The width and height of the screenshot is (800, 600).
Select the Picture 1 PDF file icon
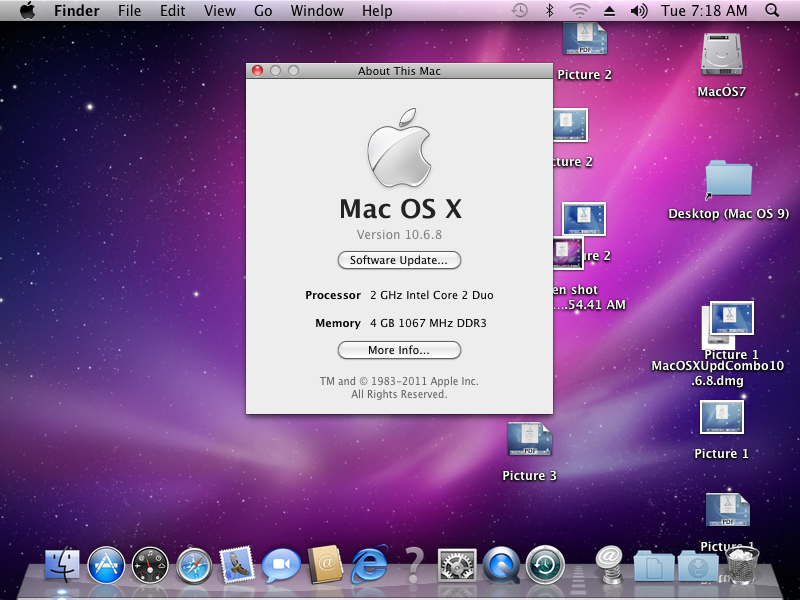point(728,510)
